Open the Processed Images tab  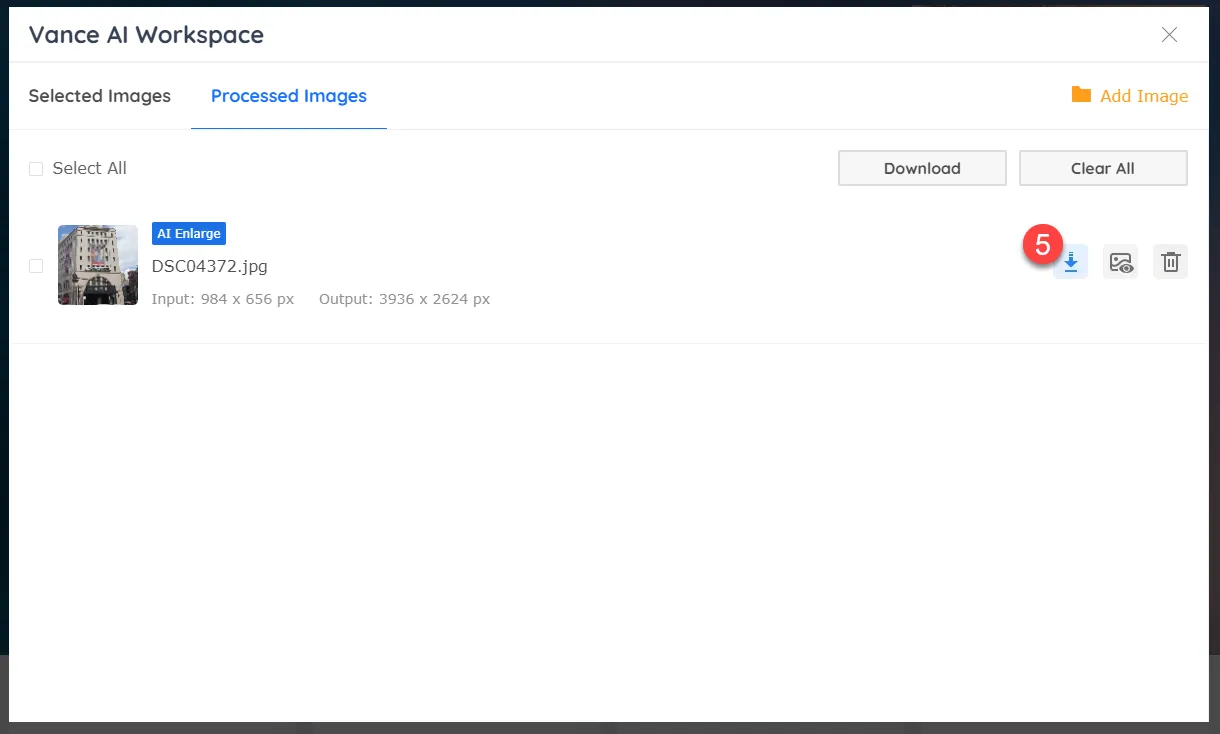[289, 96]
